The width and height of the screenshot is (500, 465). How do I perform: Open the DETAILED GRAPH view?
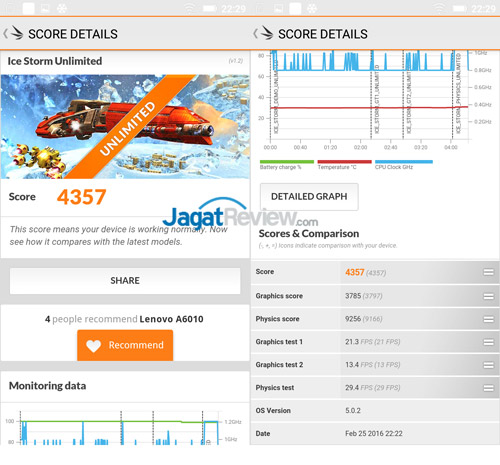coord(309,197)
